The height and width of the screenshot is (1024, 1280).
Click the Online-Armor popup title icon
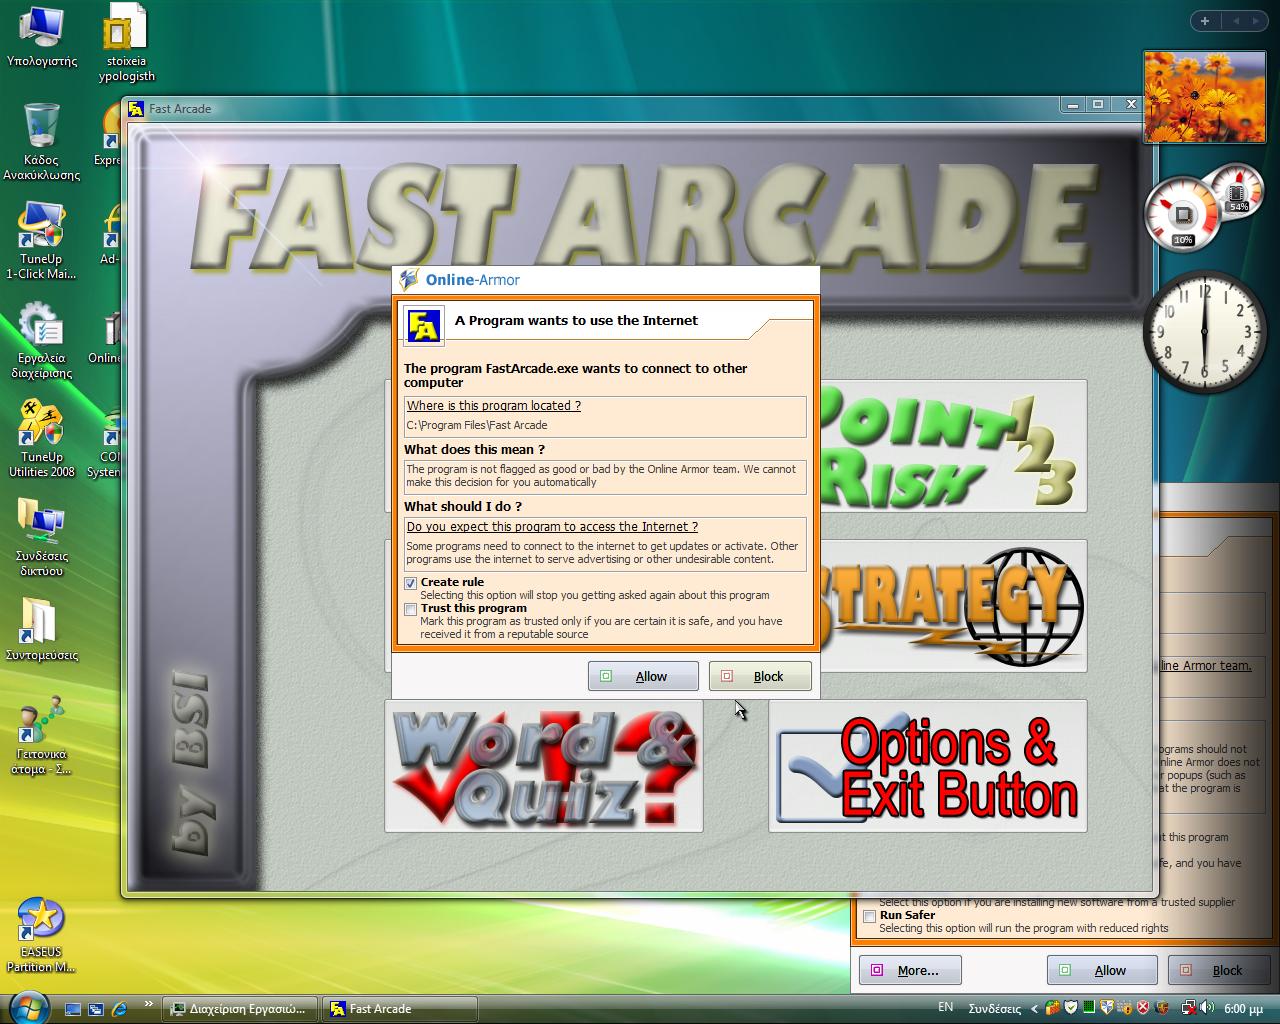[x=408, y=280]
